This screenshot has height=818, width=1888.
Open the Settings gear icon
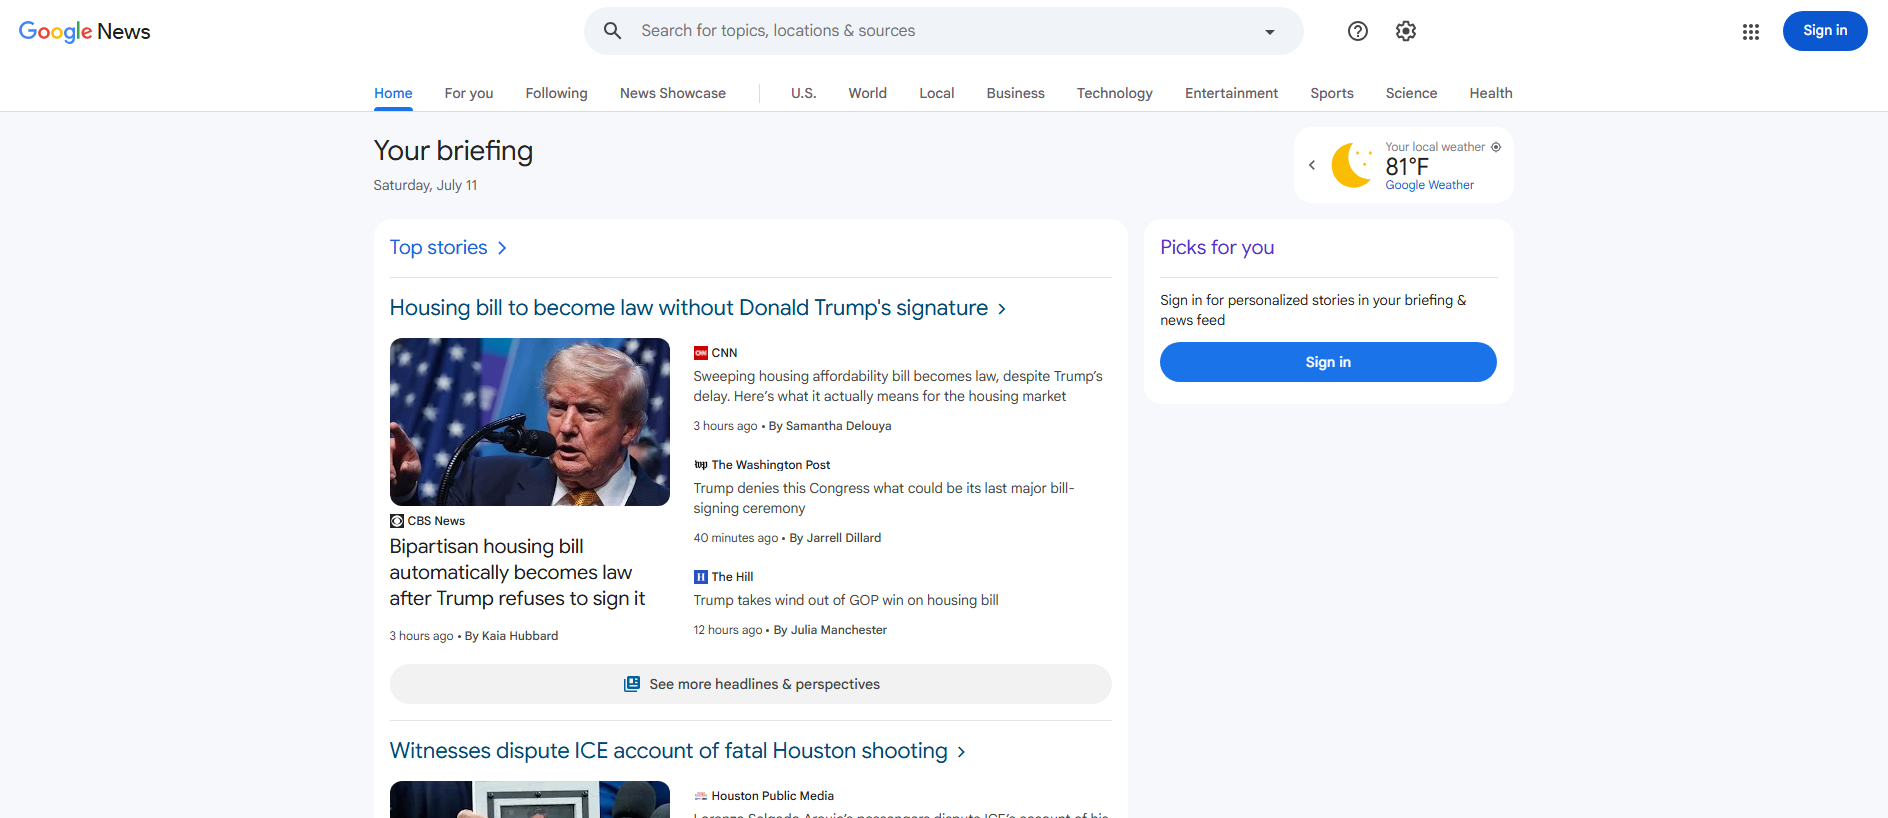(x=1406, y=31)
